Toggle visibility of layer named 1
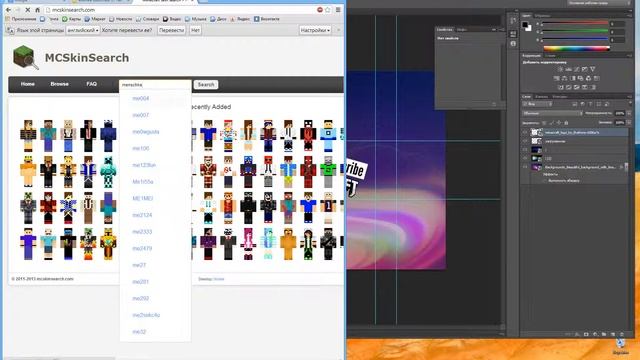This screenshot has height=360, width=640. pos(525,150)
